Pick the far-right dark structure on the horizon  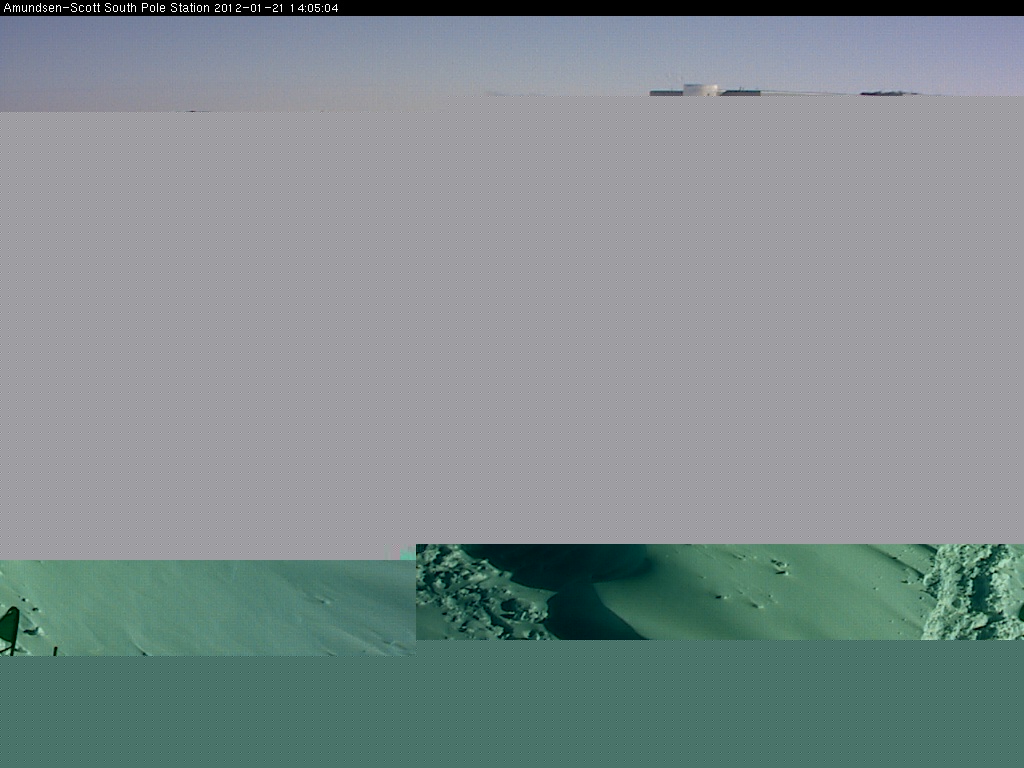point(888,93)
